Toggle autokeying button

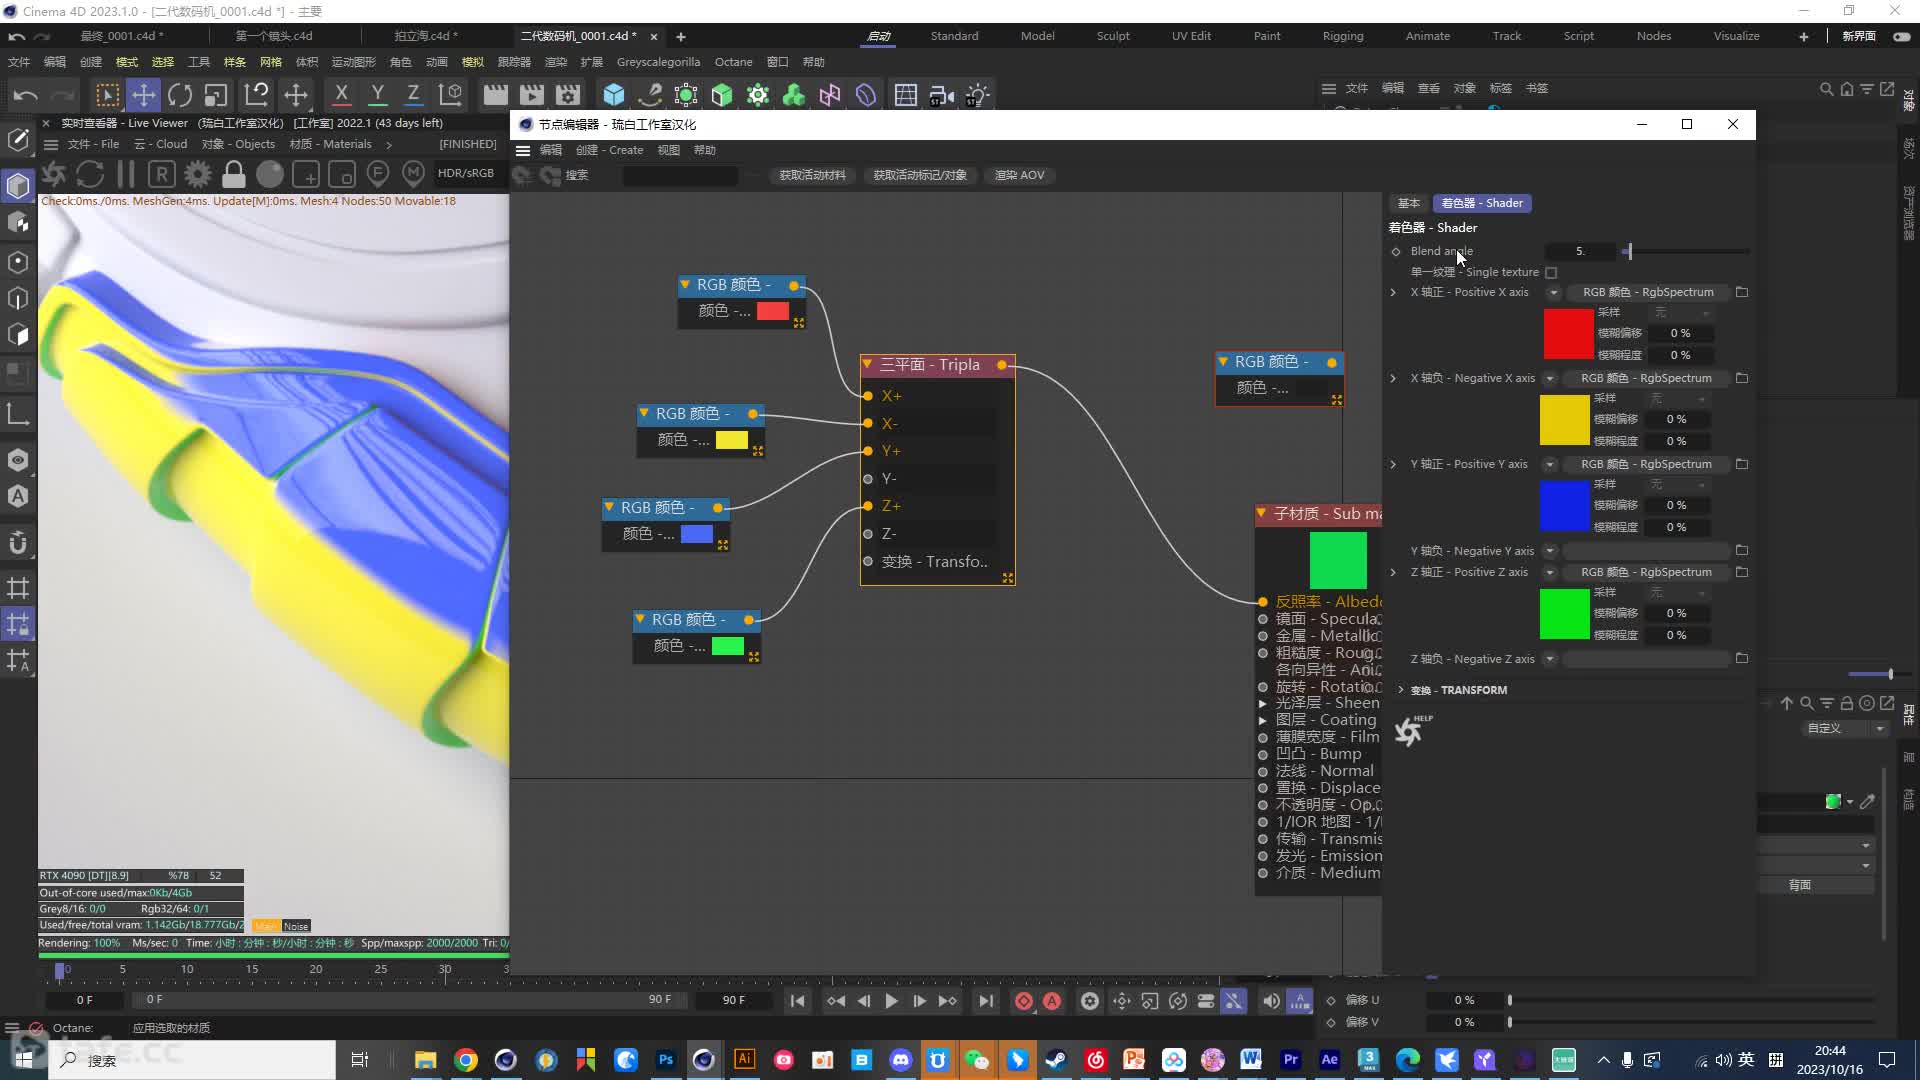(x=1052, y=1001)
